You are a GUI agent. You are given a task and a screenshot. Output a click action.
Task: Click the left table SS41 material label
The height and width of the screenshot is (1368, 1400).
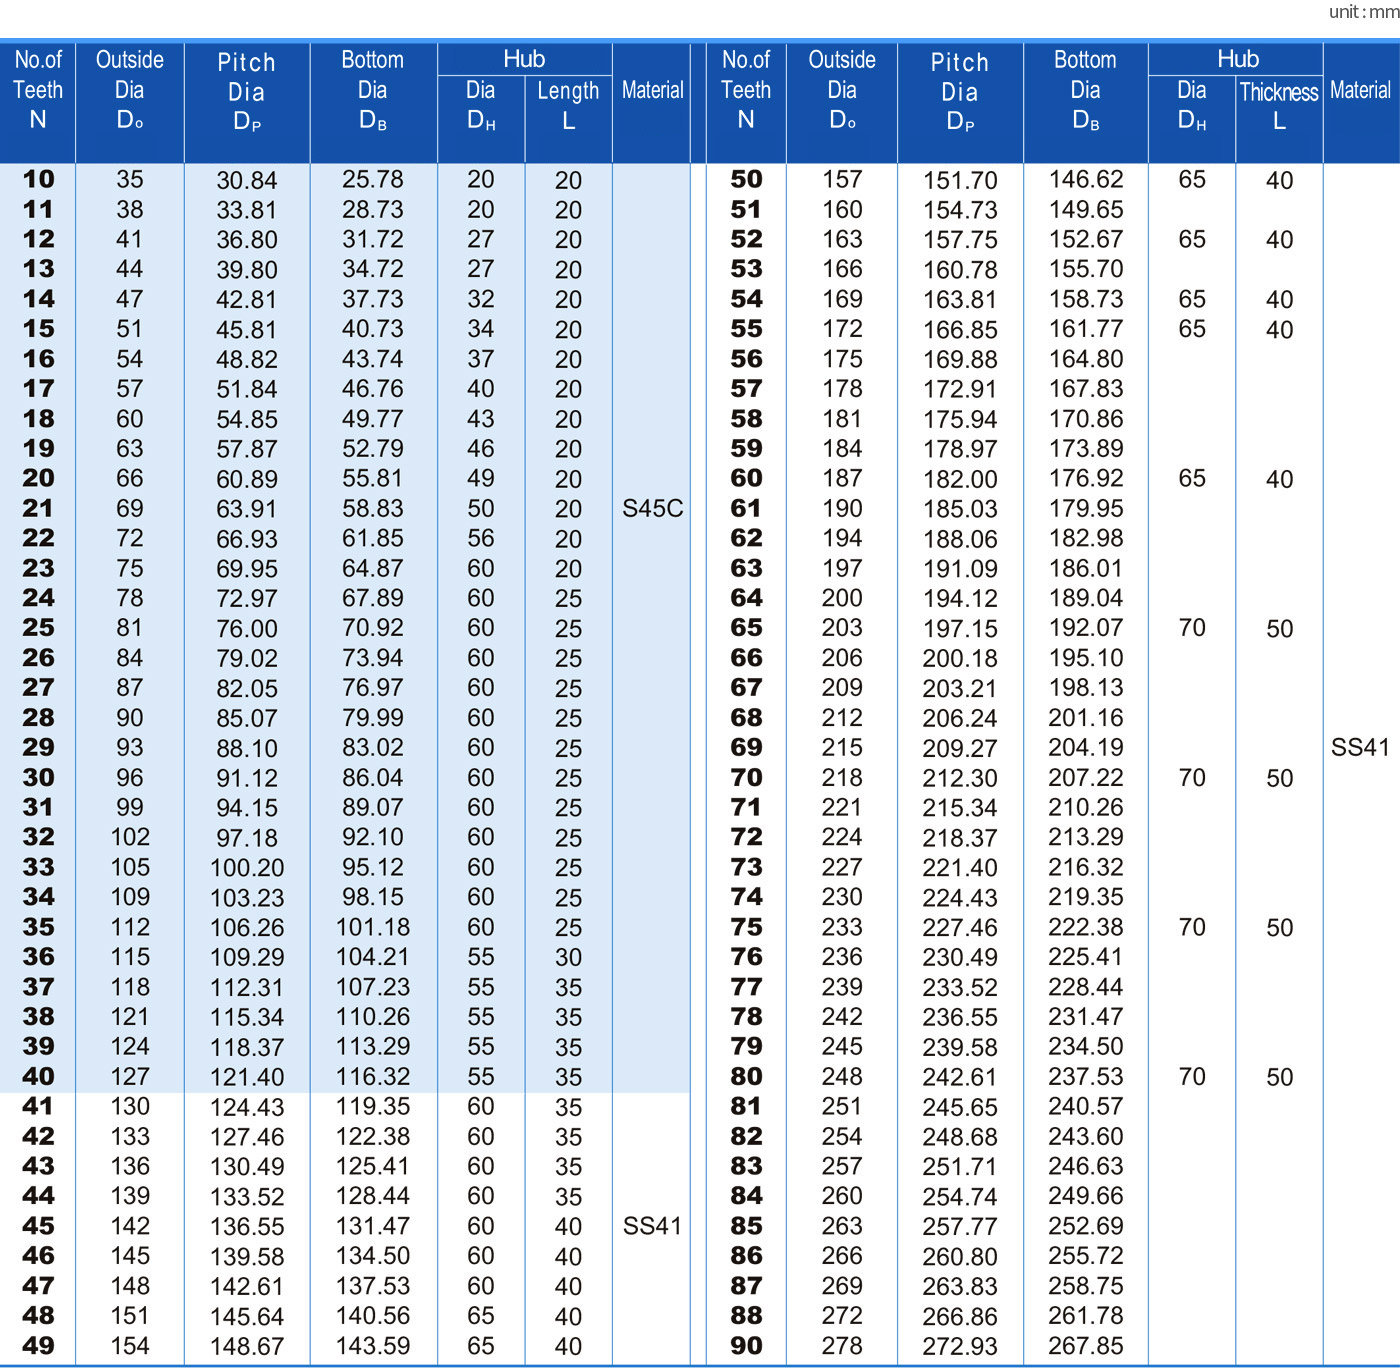pyautogui.click(x=652, y=1226)
